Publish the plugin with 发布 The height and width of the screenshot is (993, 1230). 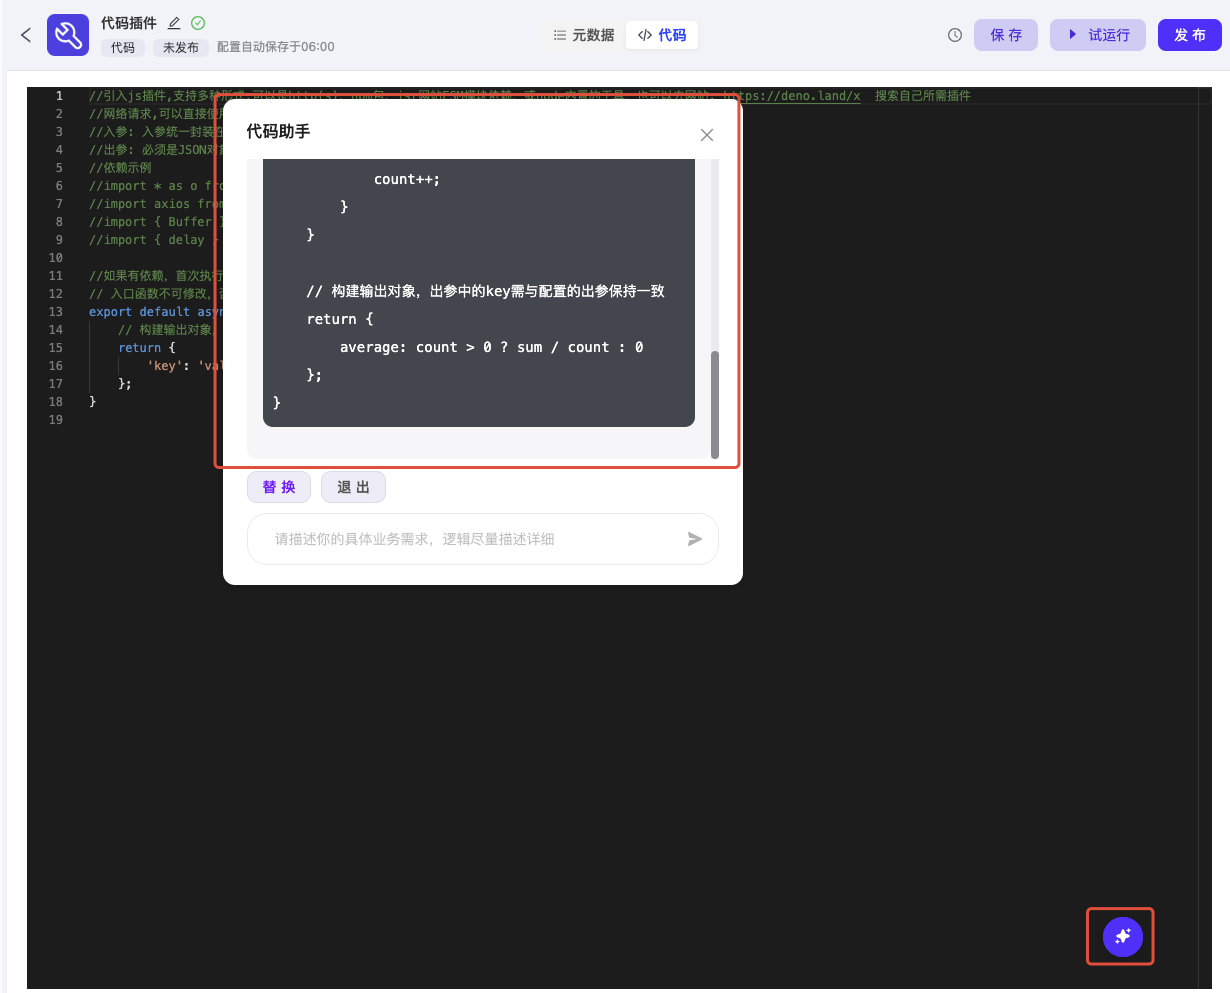(1189, 35)
